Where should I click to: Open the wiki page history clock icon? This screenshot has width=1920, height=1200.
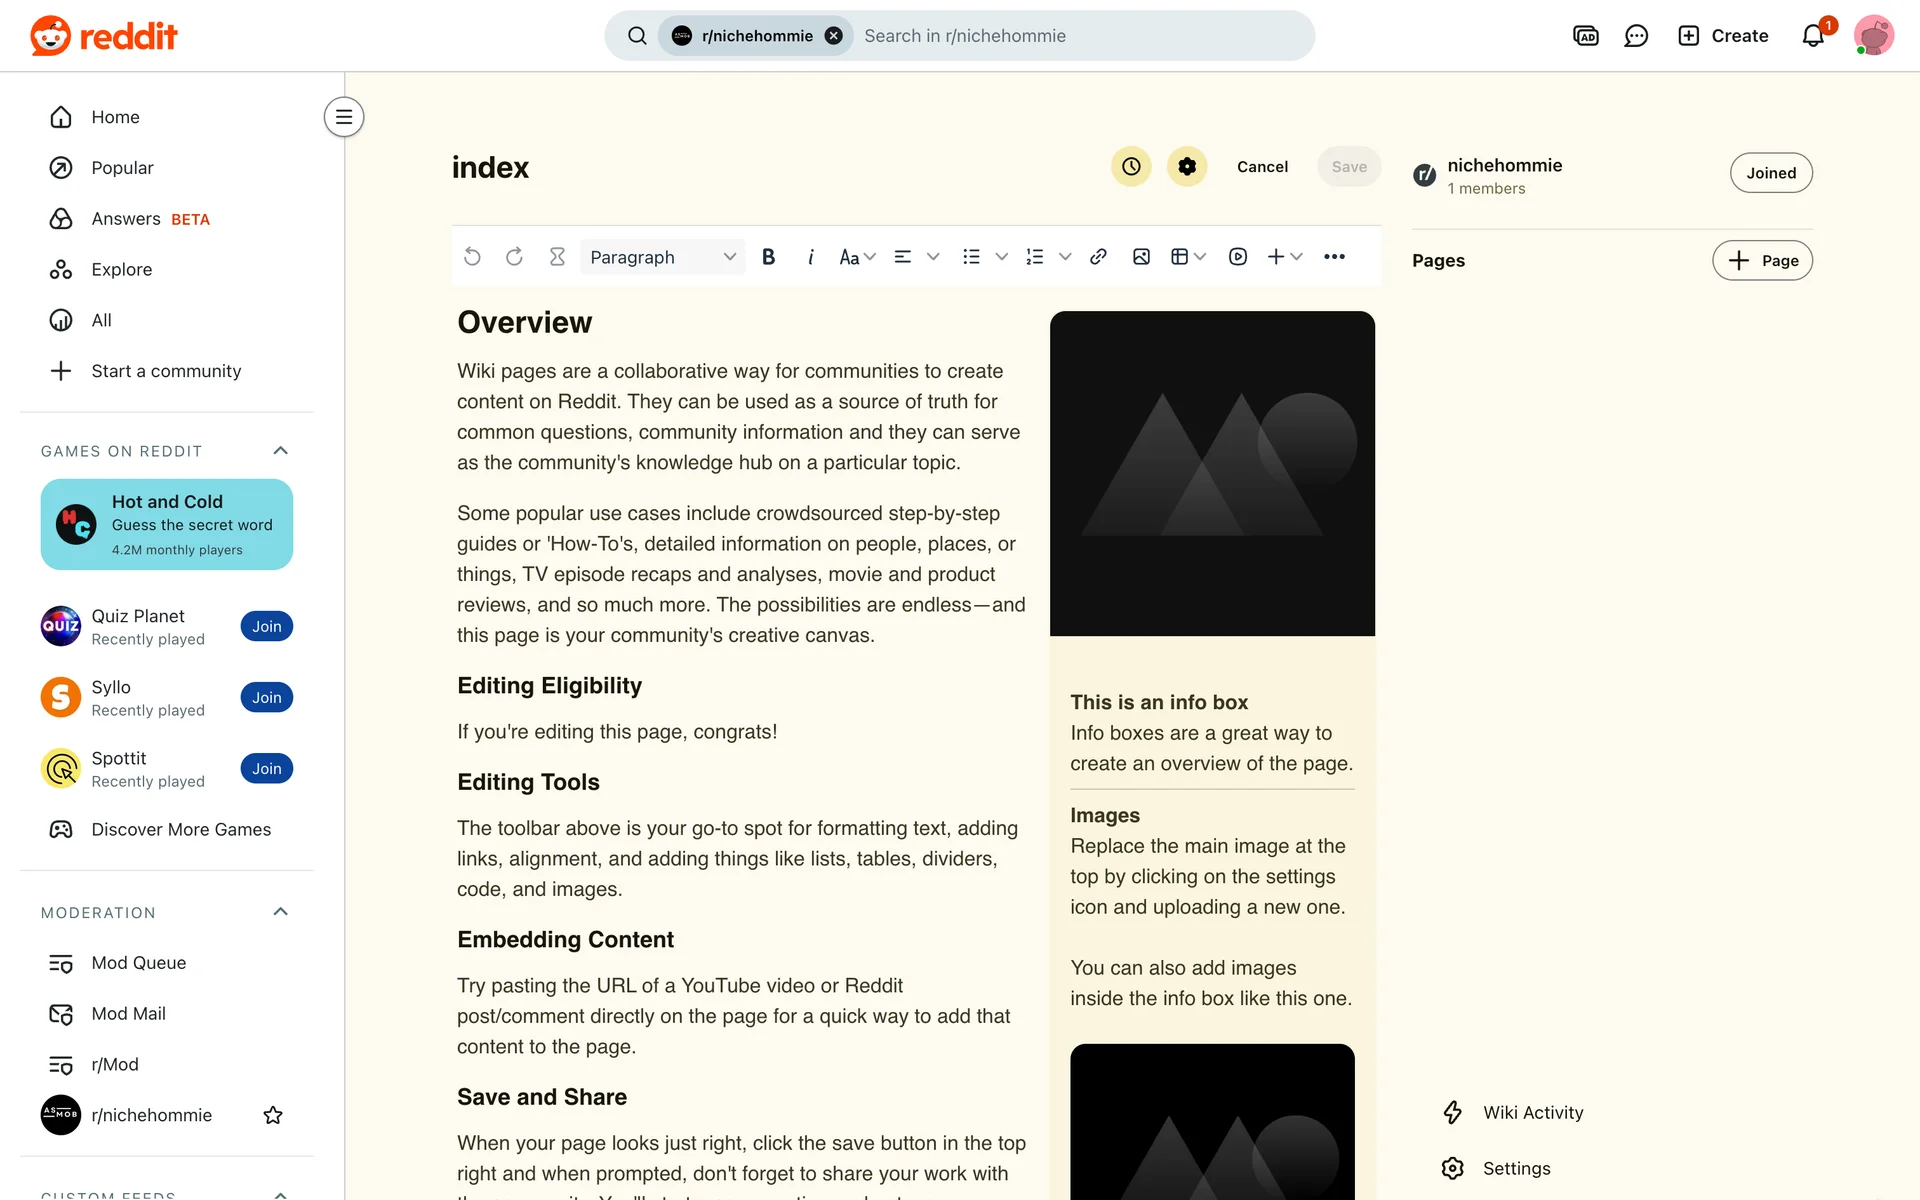pos(1131,167)
